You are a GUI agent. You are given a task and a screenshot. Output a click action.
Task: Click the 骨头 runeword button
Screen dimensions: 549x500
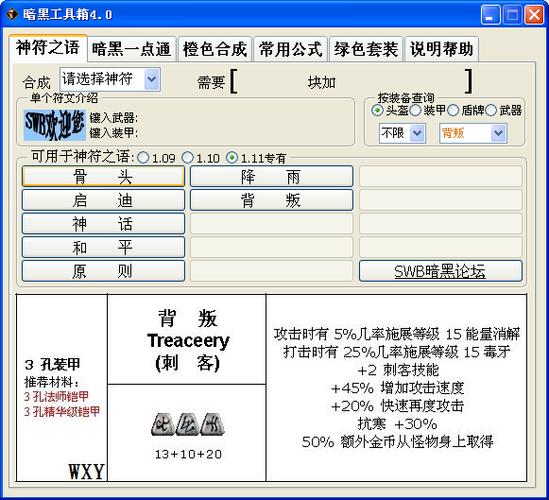coord(103,176)
